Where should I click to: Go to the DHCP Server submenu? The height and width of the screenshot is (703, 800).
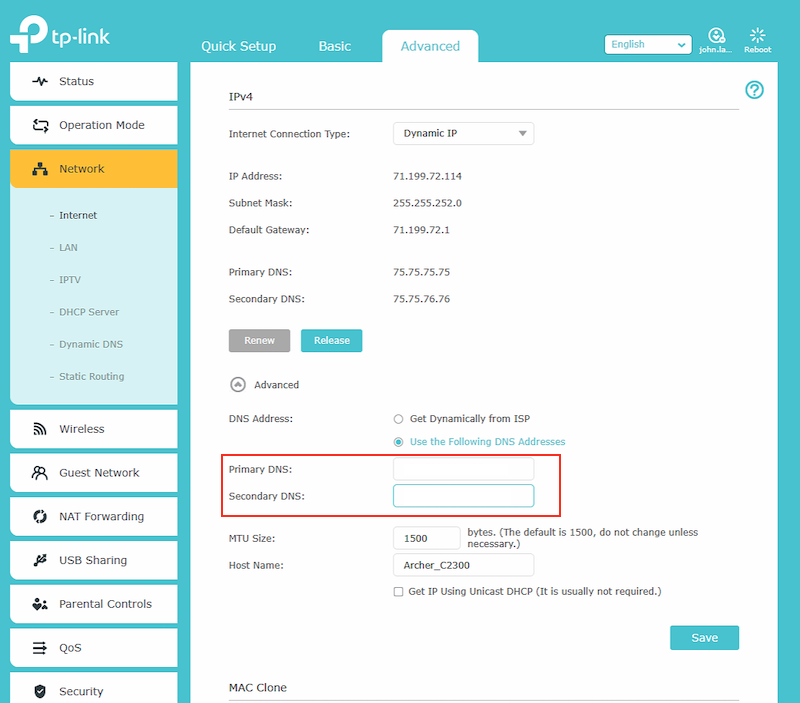click(x=89, y=312)
